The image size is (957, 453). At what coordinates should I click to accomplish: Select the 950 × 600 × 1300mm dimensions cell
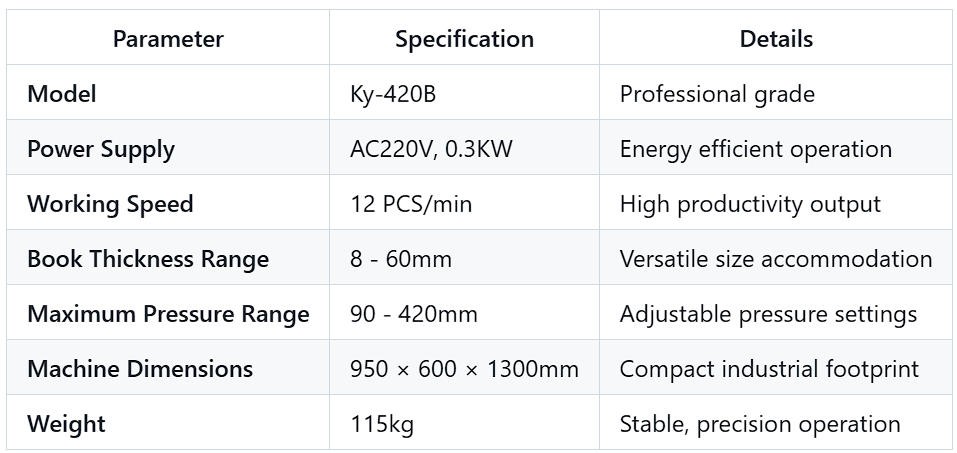464,369
